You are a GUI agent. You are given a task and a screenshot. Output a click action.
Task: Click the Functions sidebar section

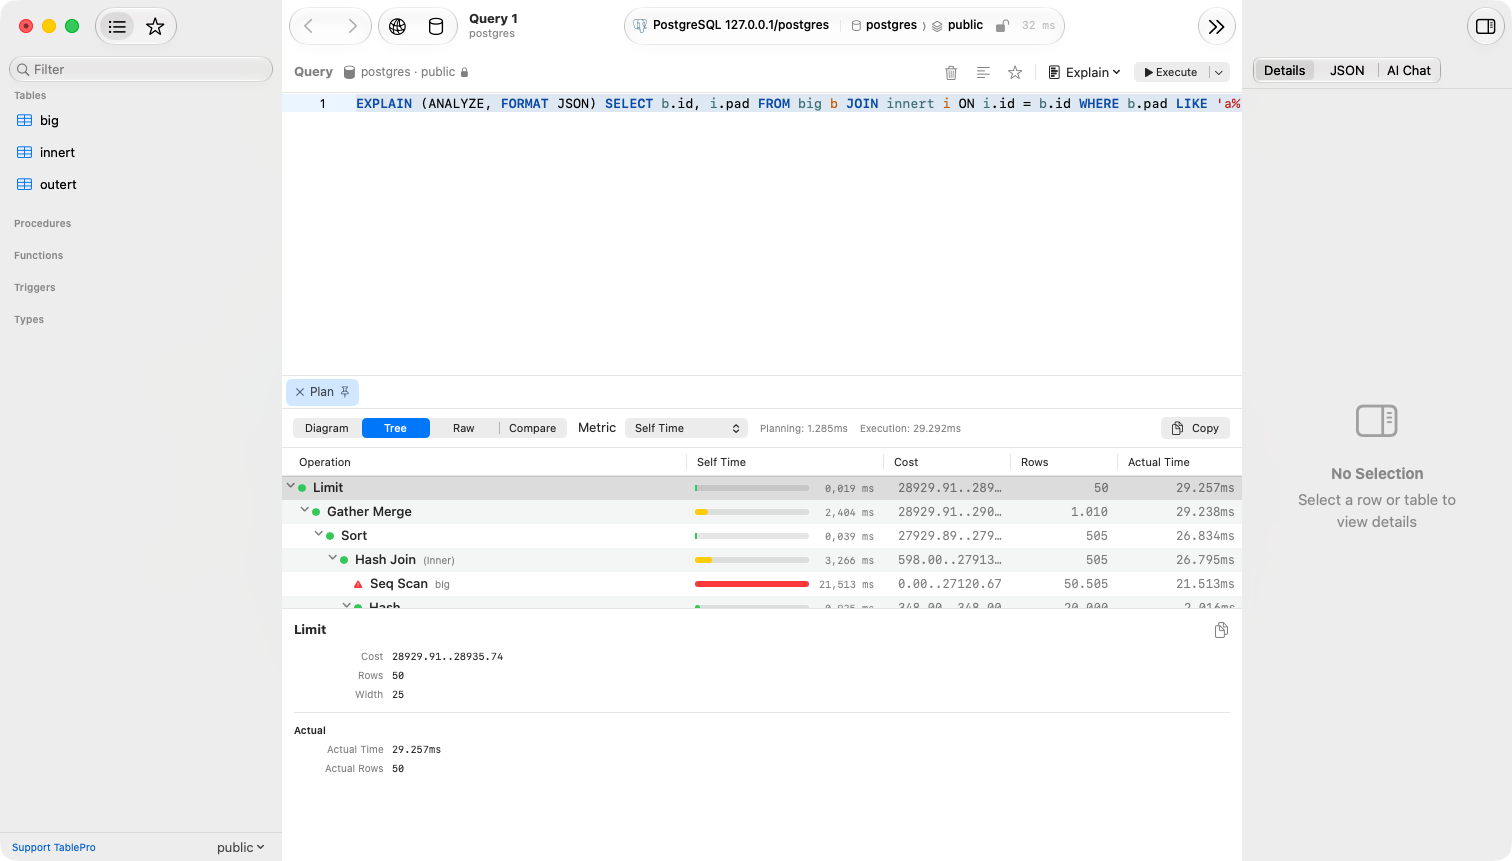(39, 255)
